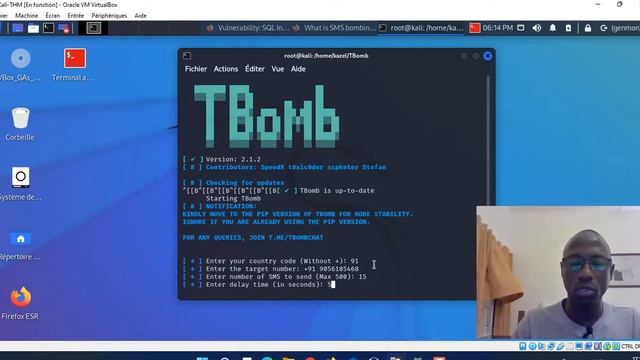Minimize the VirtualBox window
This screenshot has height=360, width=640.
(x=598, y=4)
